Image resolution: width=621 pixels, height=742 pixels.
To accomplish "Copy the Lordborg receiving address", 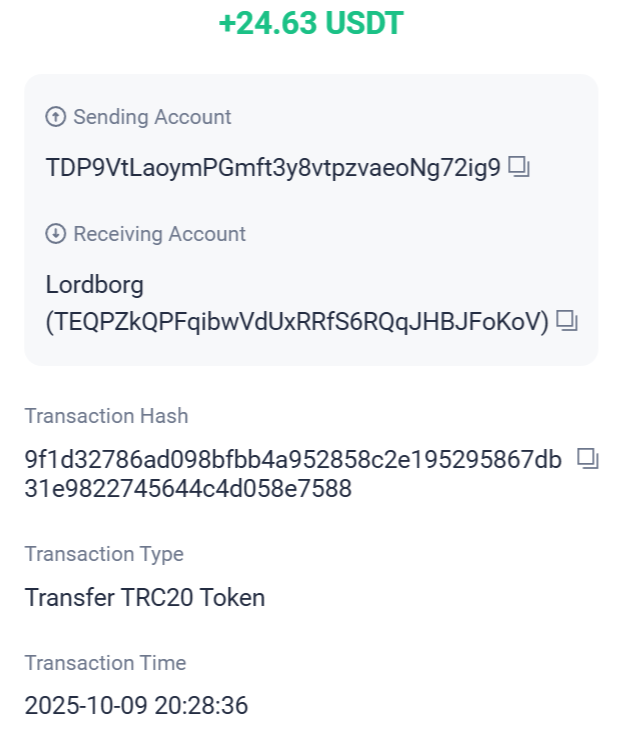I will coord(568,321).
